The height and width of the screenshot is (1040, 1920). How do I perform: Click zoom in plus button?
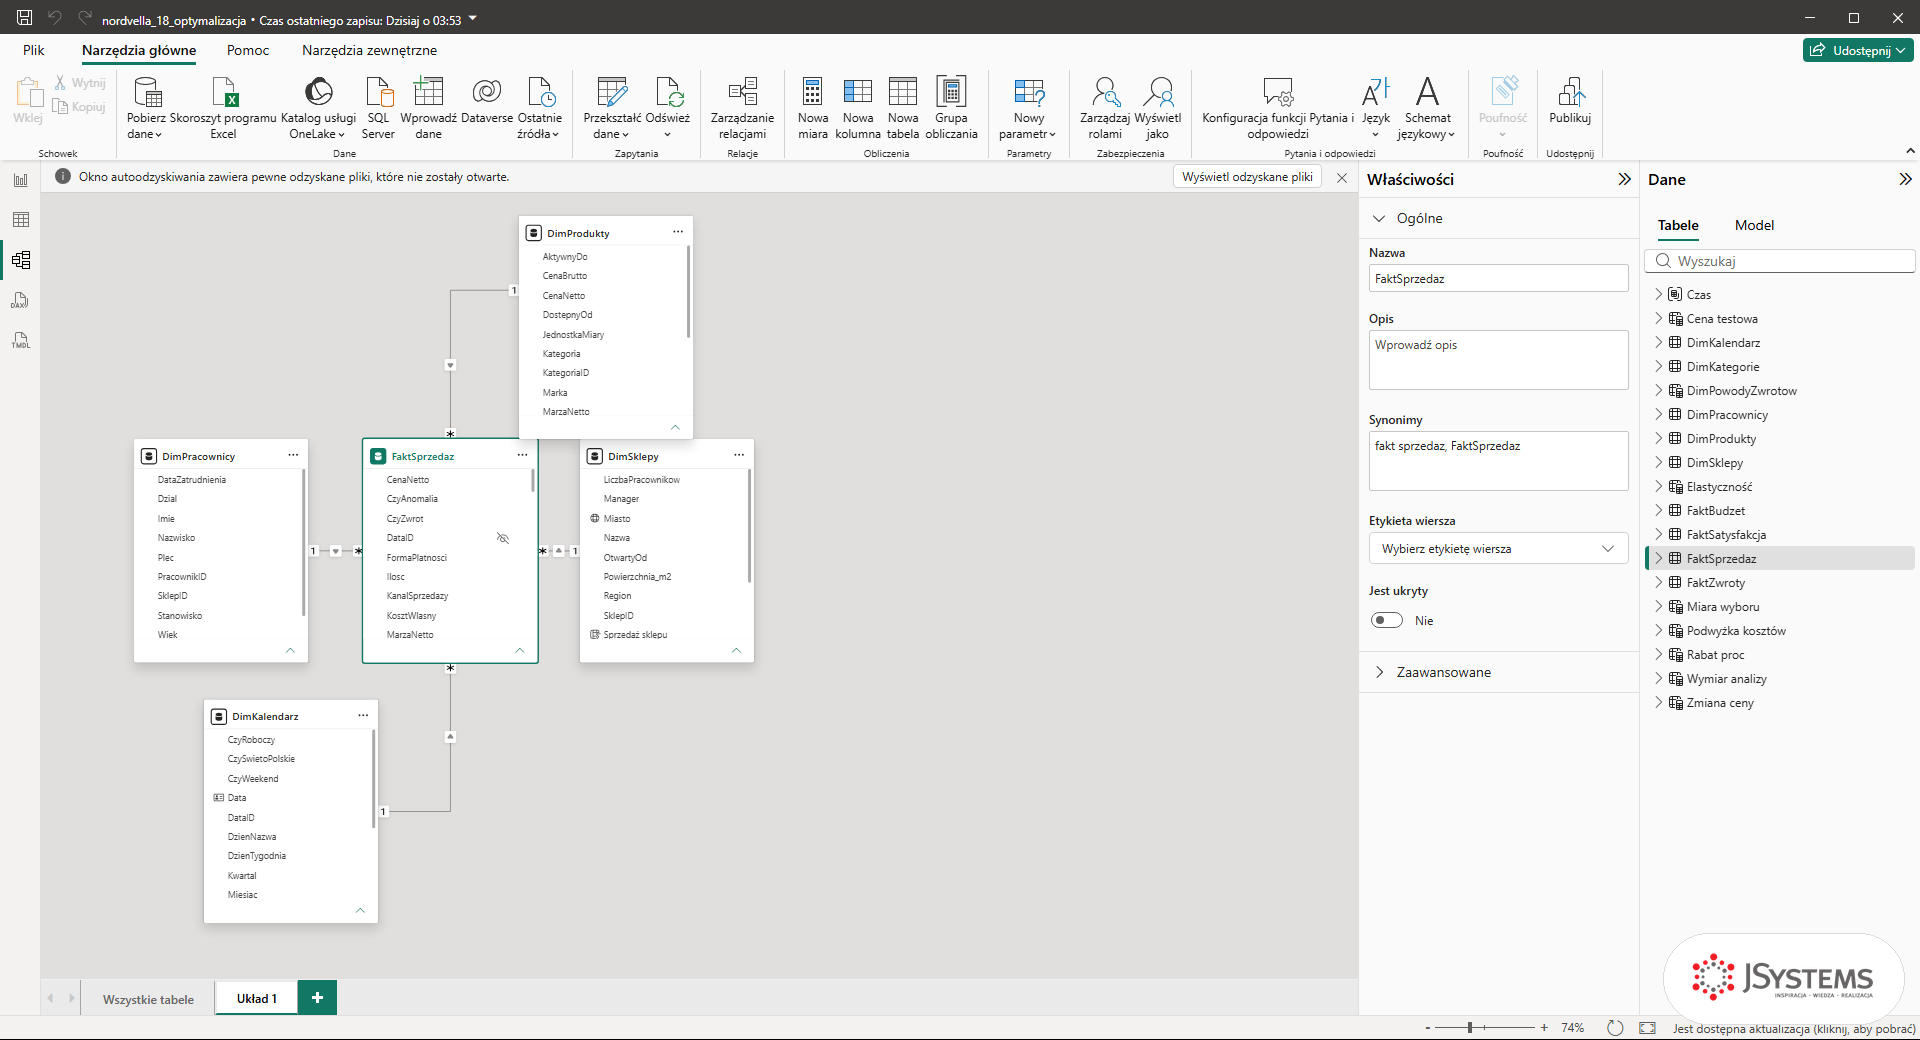pos(1544,1027)
